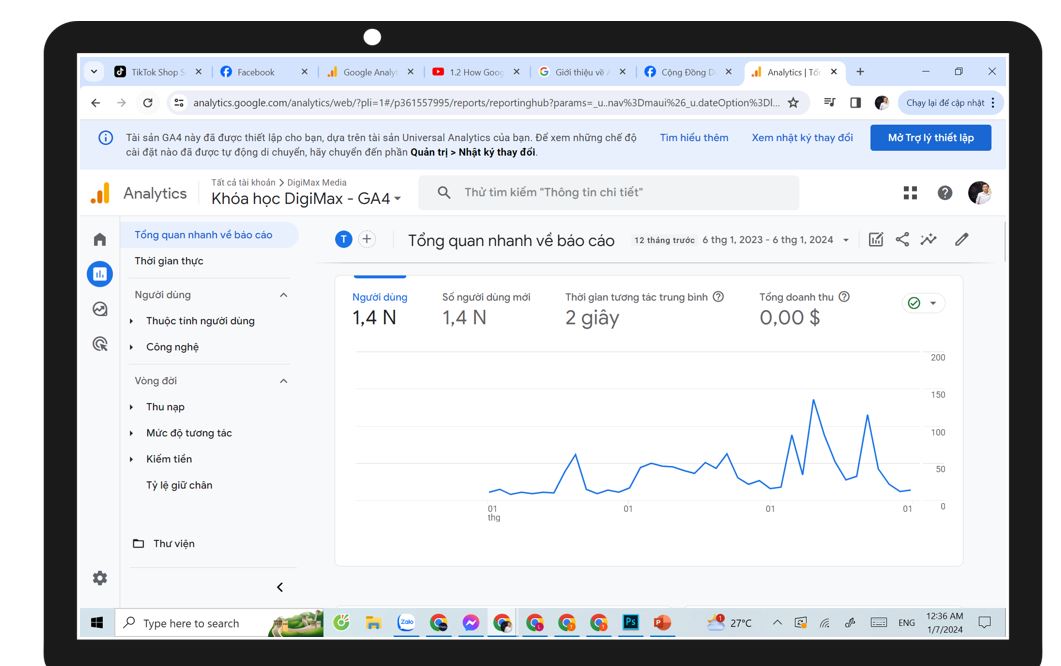Bookmark this page with star icon

point(793,103)
